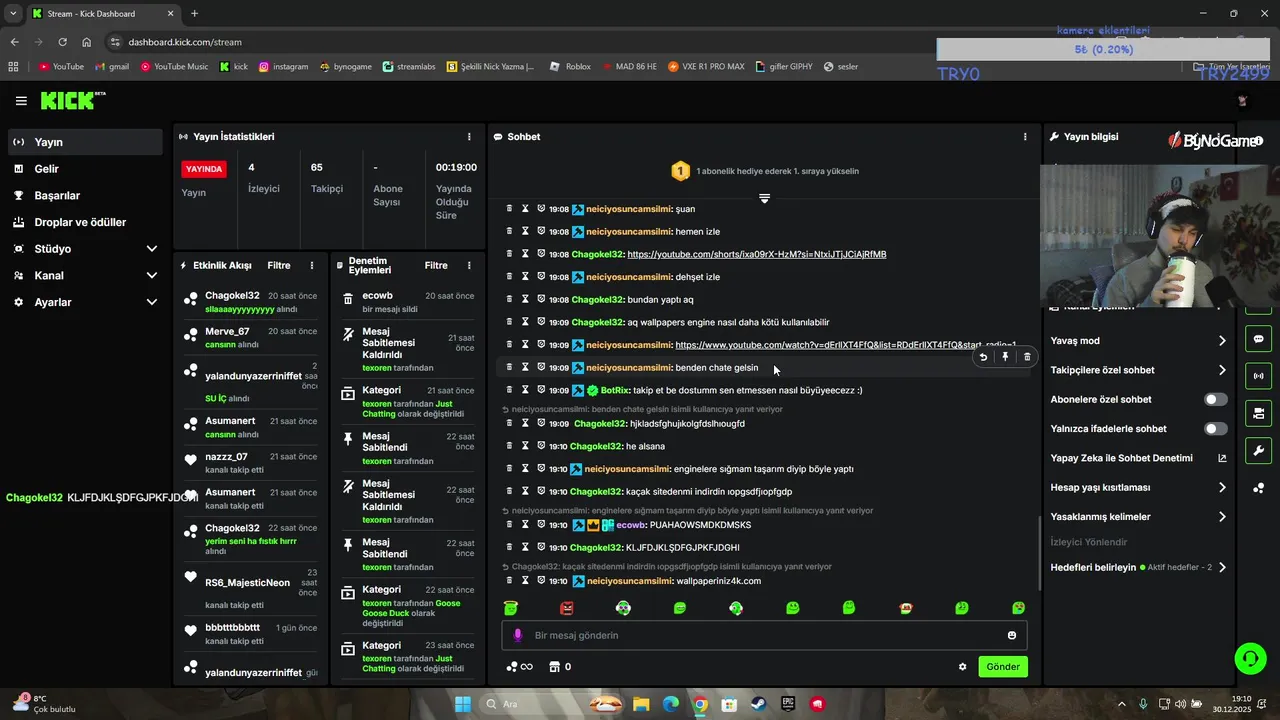The height and width of the screenshot is (720, 1280).
Task: Click the shop icon below message box
Action: pyautogui.click(x=554, y=667)
